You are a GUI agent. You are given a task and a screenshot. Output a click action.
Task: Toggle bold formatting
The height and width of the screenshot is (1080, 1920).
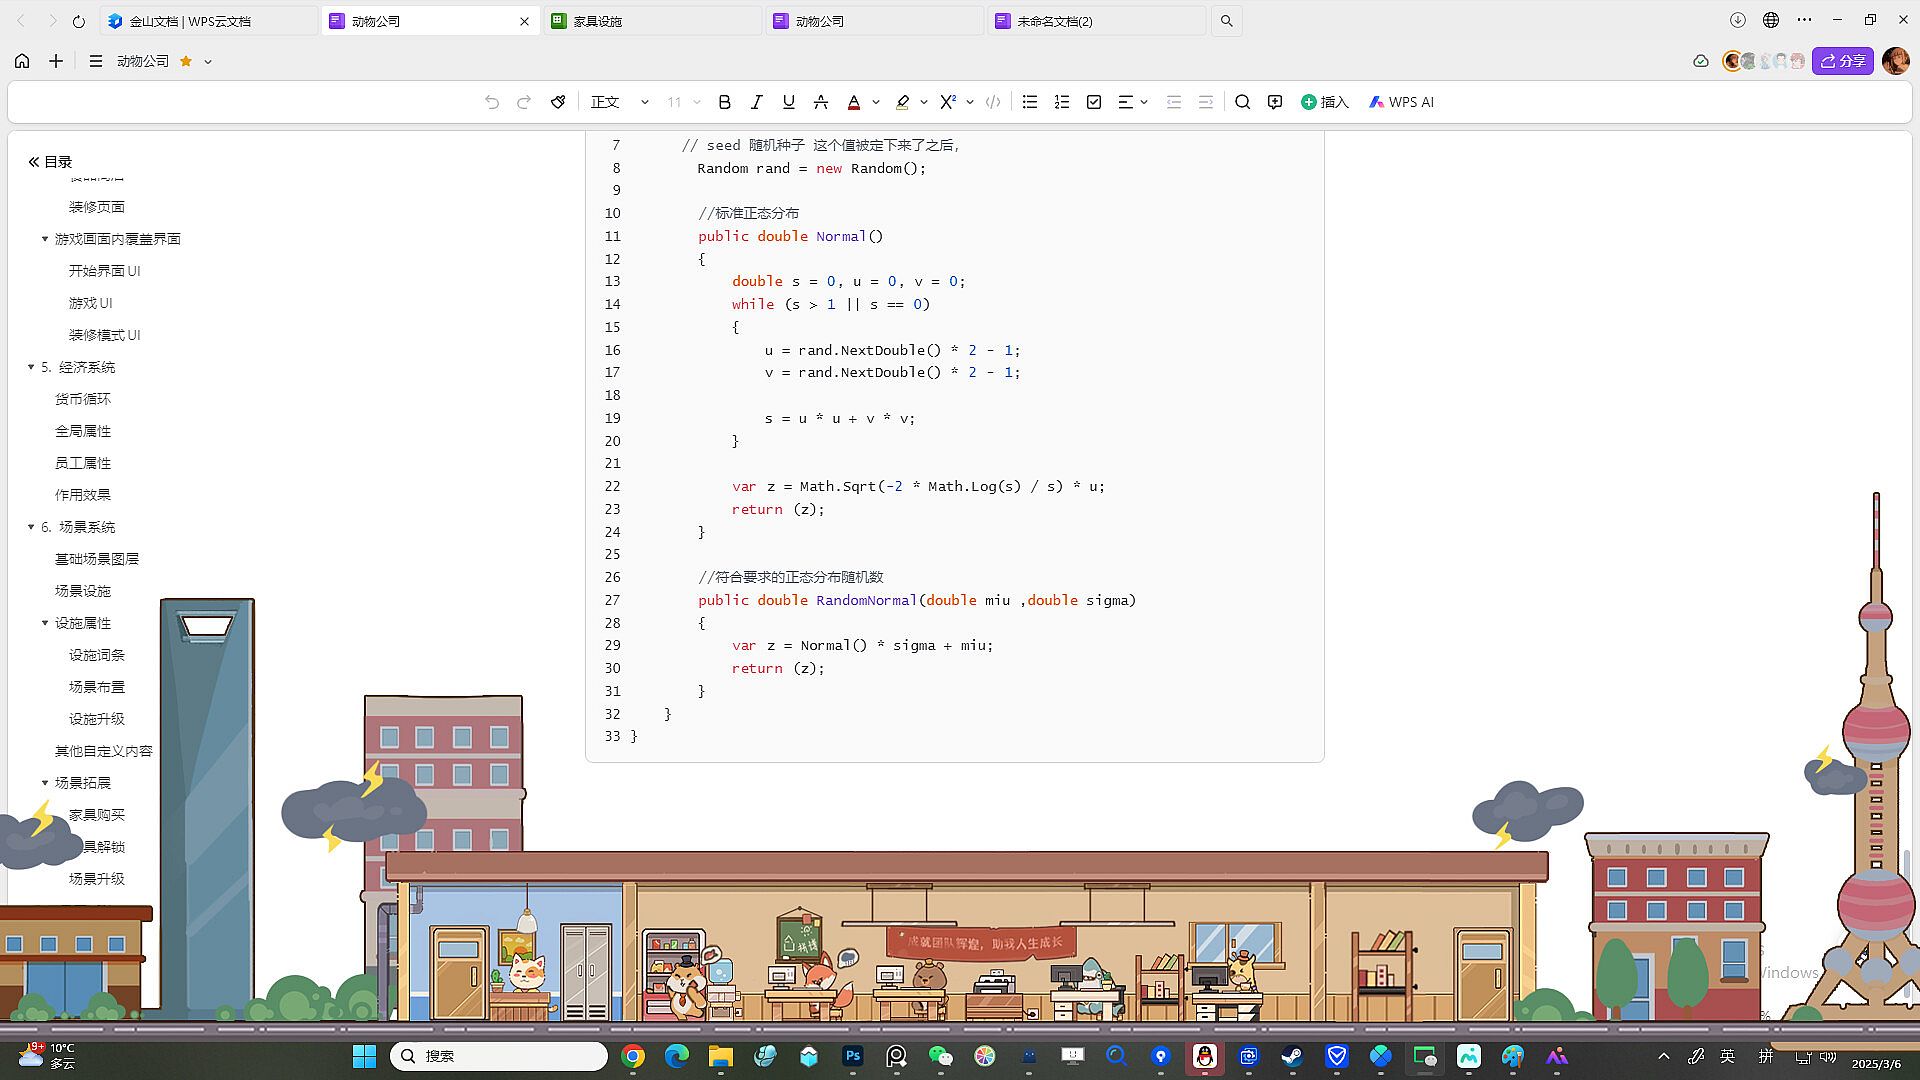click(x=725, y=102)
